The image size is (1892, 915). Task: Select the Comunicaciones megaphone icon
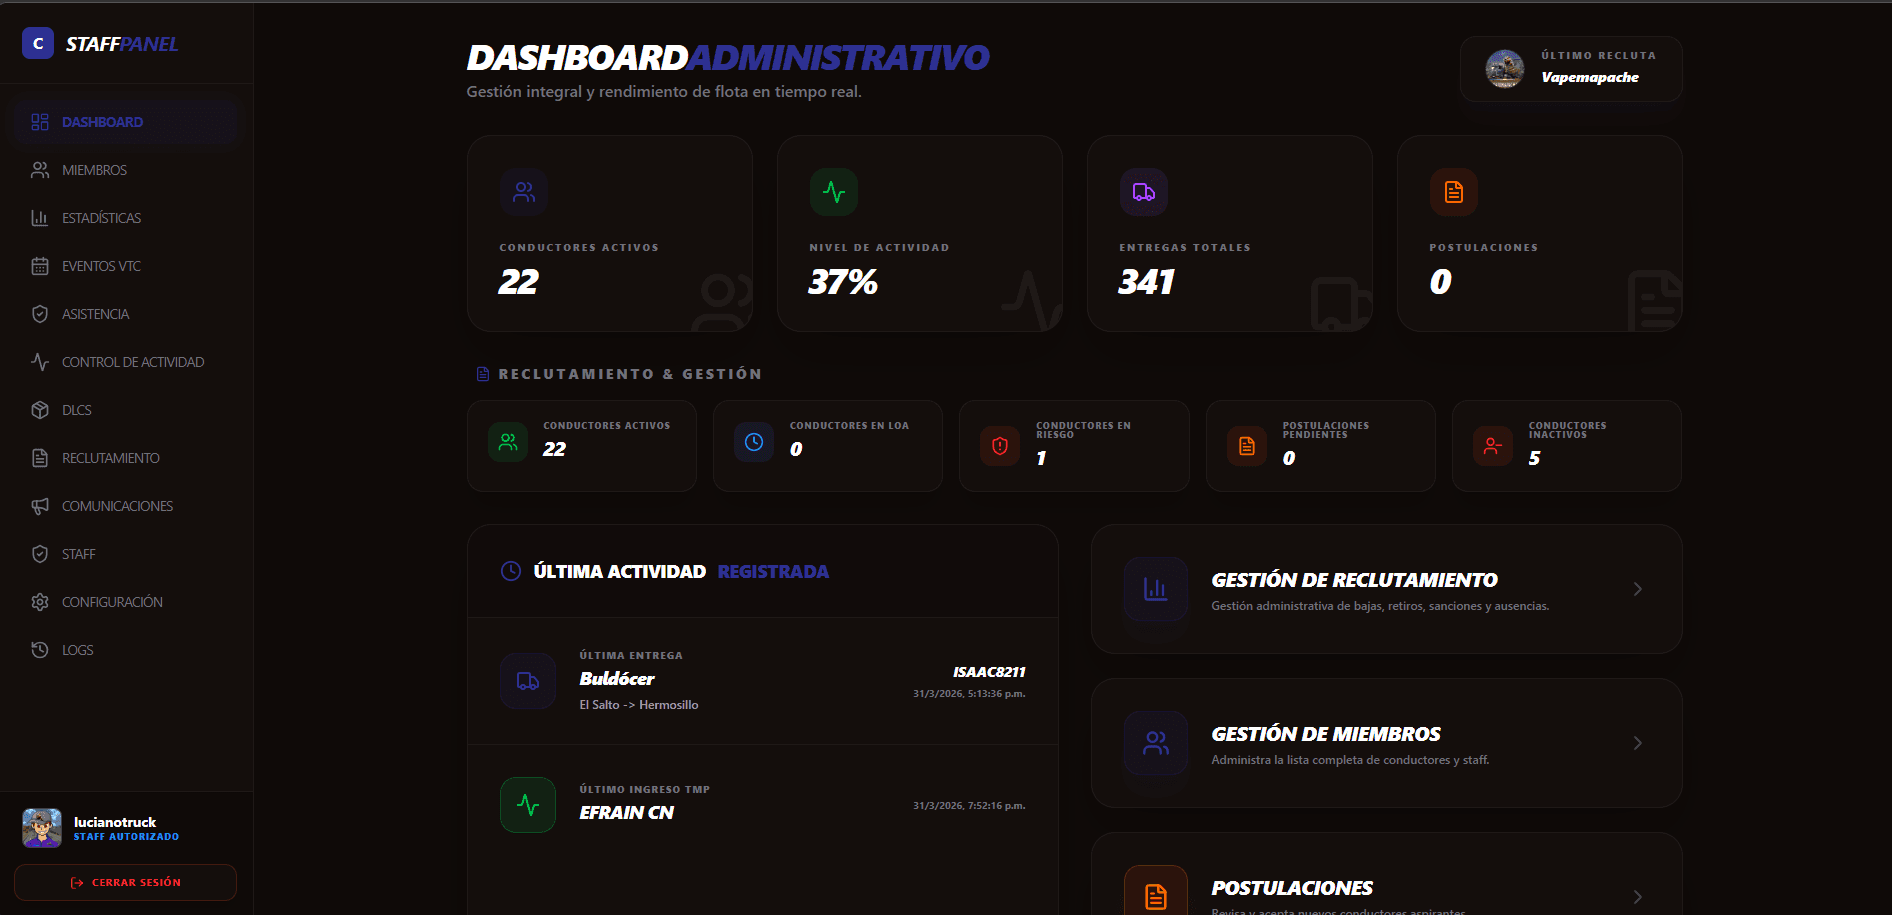click(x=40, y=505)
